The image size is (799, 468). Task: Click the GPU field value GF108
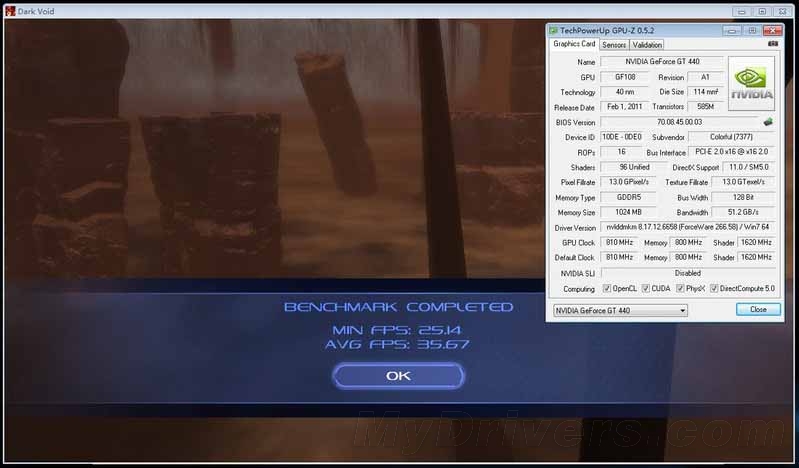pyautogui.click(x=625, y=77)
